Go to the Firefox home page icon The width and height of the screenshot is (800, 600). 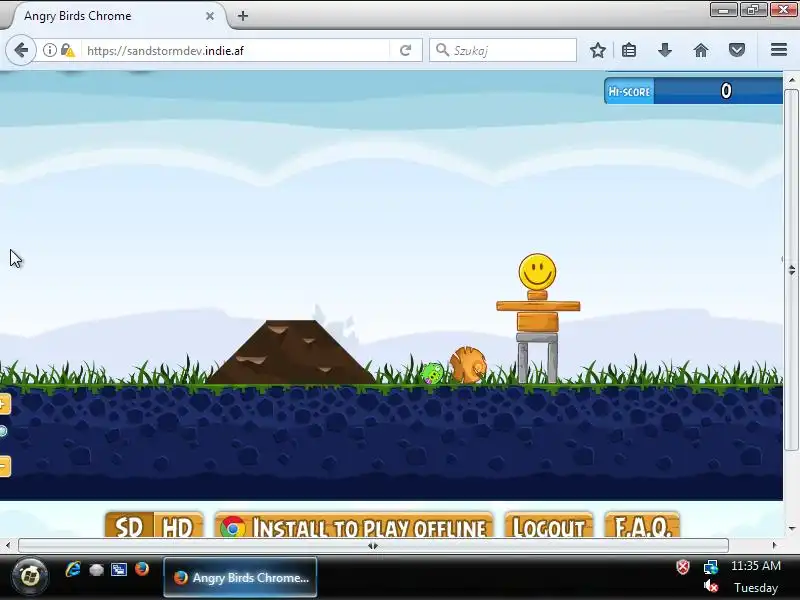tap(701, 50)
